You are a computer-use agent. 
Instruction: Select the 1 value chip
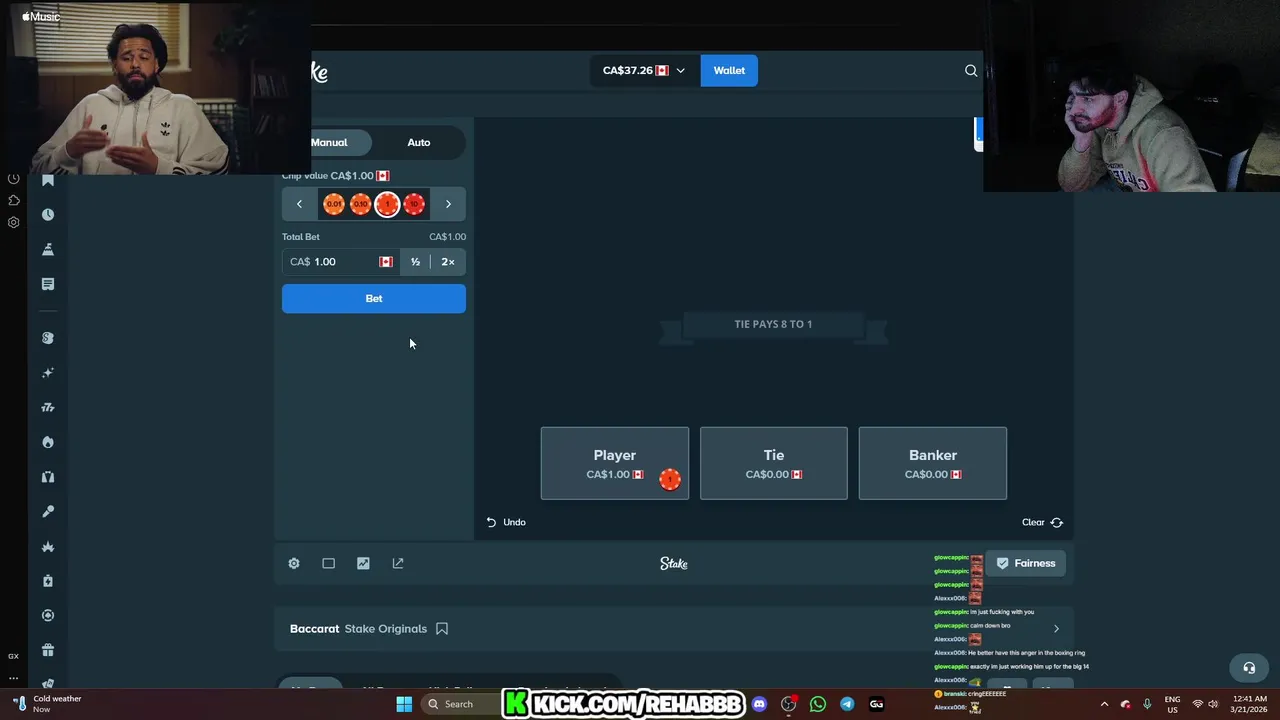[387, 204]
